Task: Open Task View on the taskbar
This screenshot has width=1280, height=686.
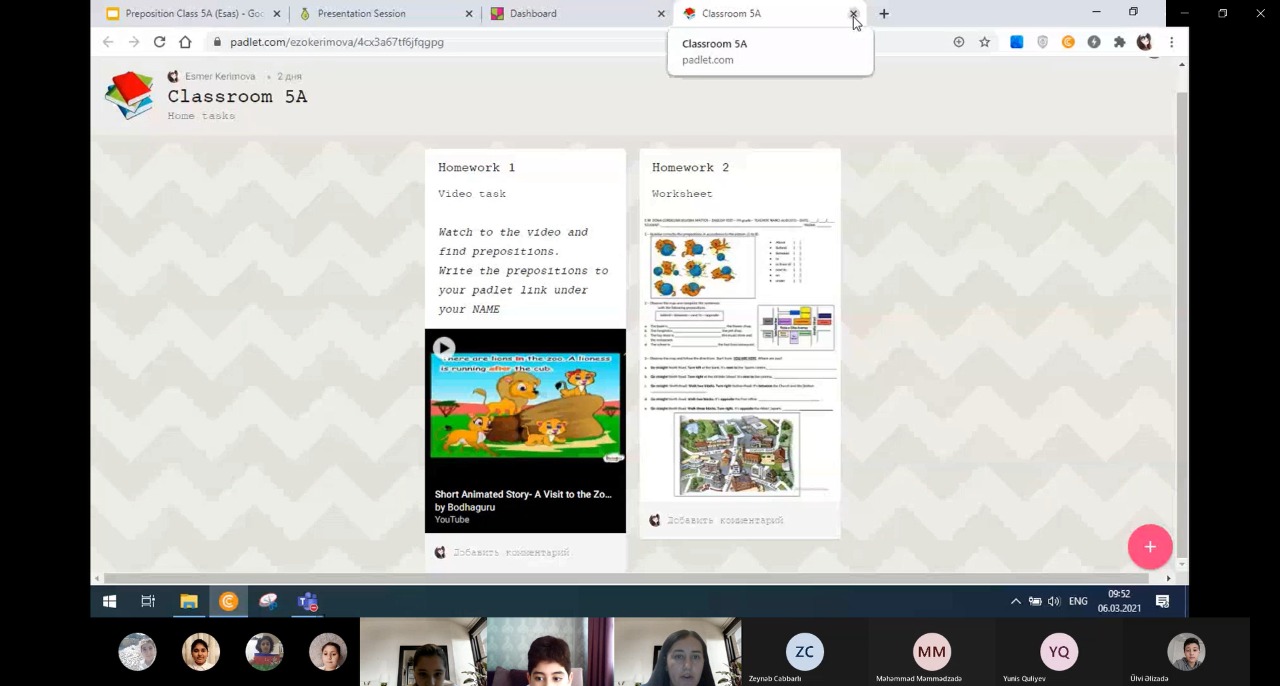Action: point(148,601)
